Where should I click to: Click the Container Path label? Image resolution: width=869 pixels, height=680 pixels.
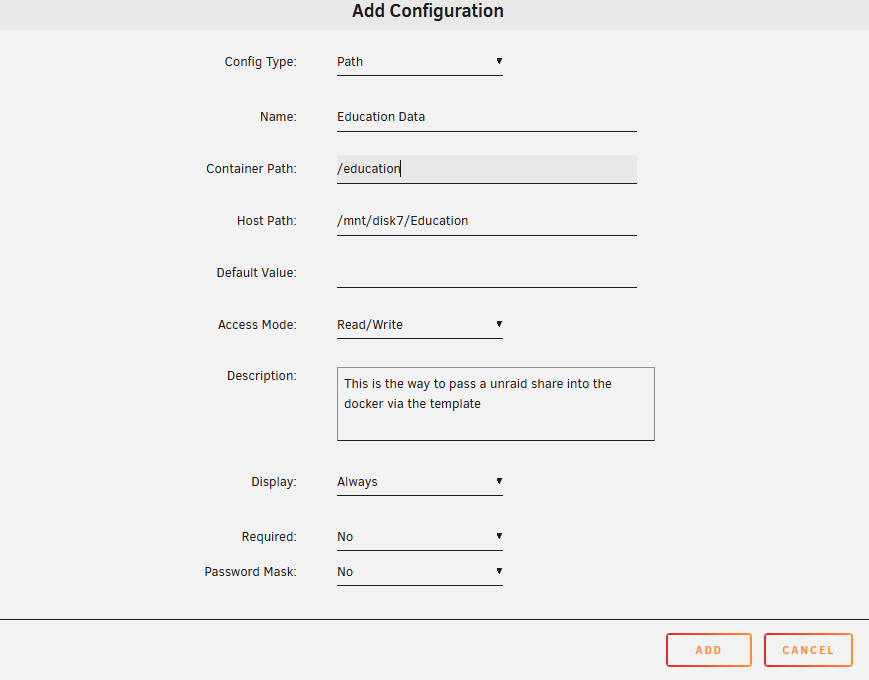pos(251,168)
